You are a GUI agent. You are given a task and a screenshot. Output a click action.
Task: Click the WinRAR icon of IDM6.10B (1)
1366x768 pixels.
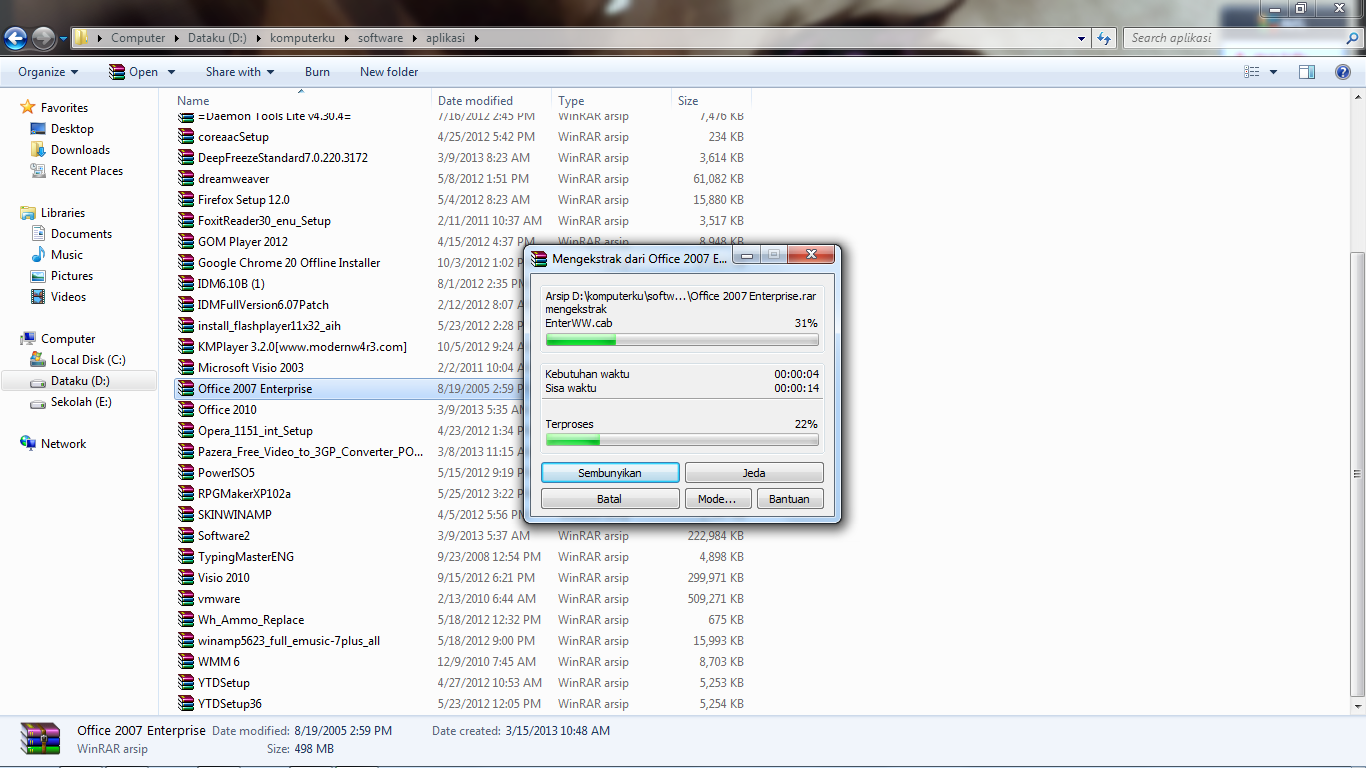(x=185, y=284)
